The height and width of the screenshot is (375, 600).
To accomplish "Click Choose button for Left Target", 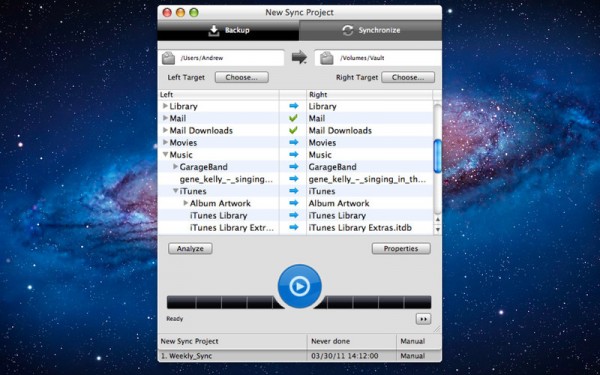I will tap(241, 77).
